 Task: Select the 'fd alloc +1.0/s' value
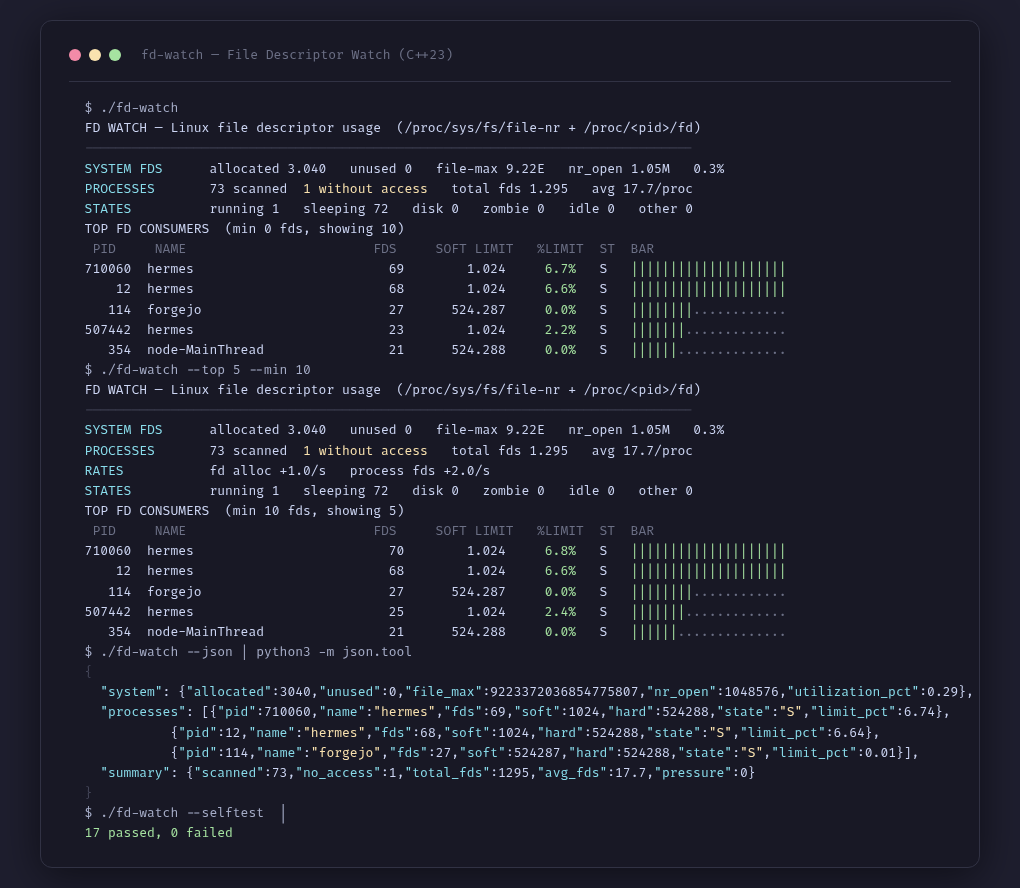tap(268, 470)
